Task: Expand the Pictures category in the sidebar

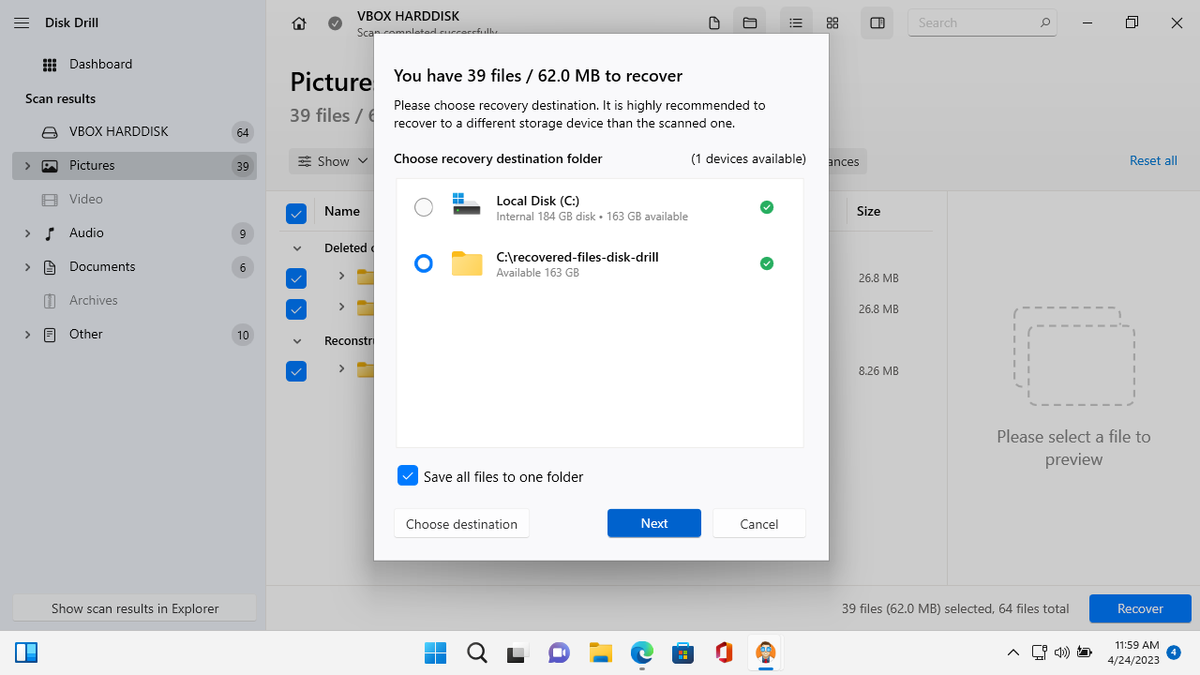Action: [x=27, y=166]
